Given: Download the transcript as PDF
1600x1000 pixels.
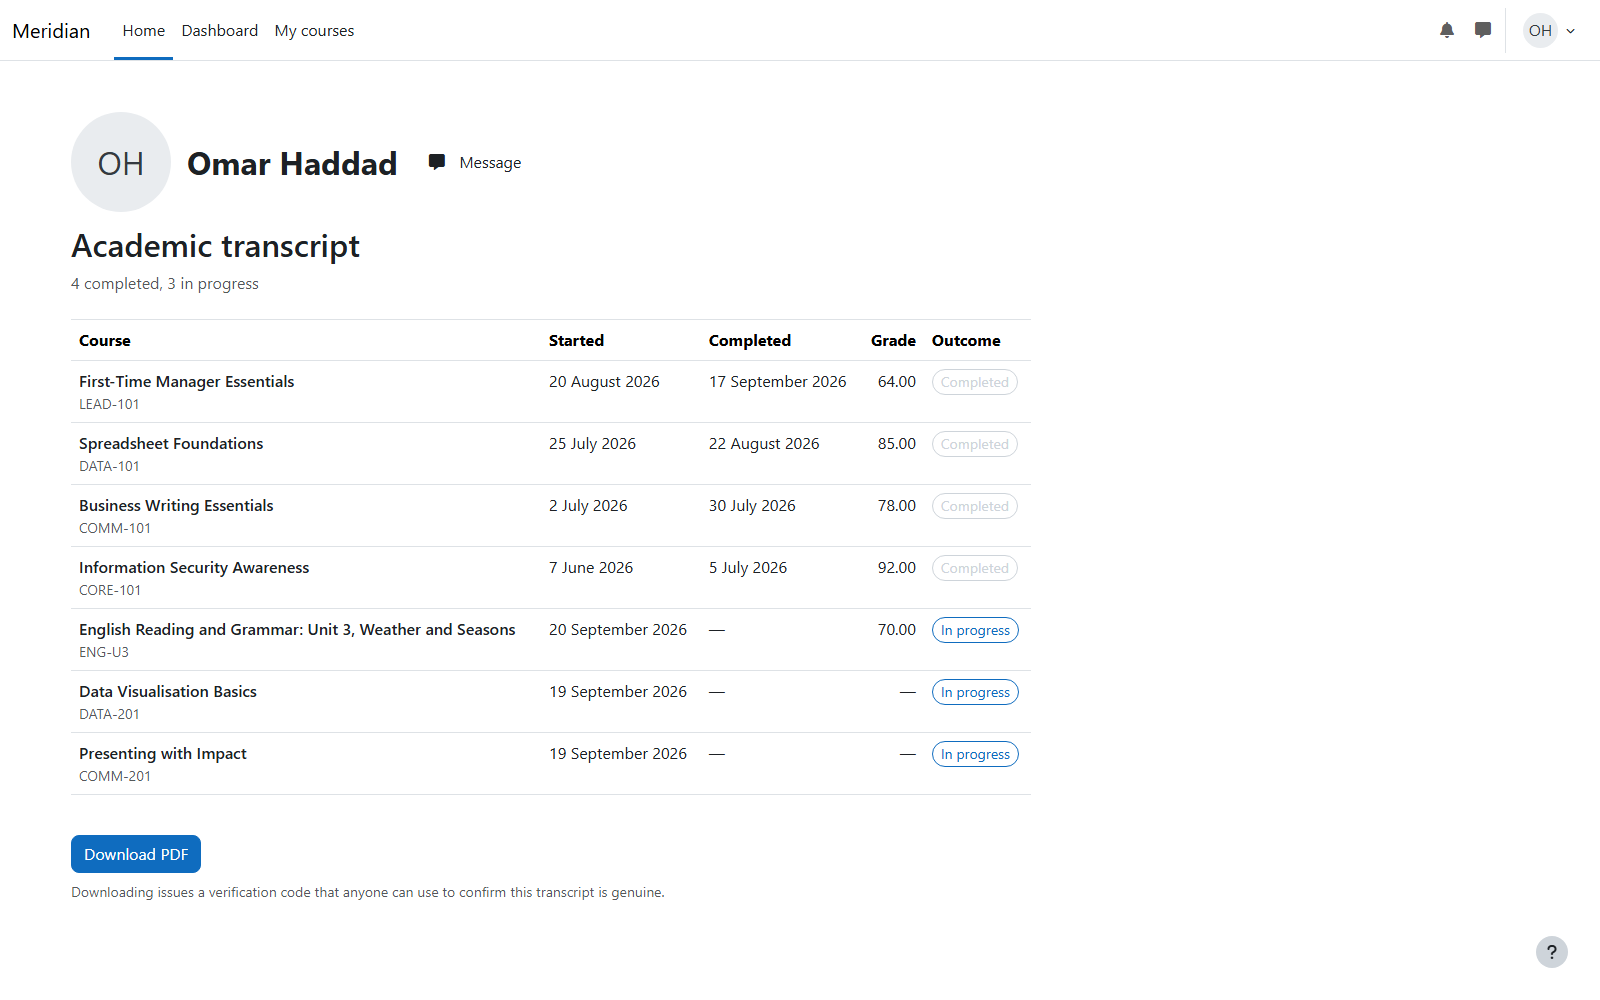Looking at the screenshot, I should 136,854.
